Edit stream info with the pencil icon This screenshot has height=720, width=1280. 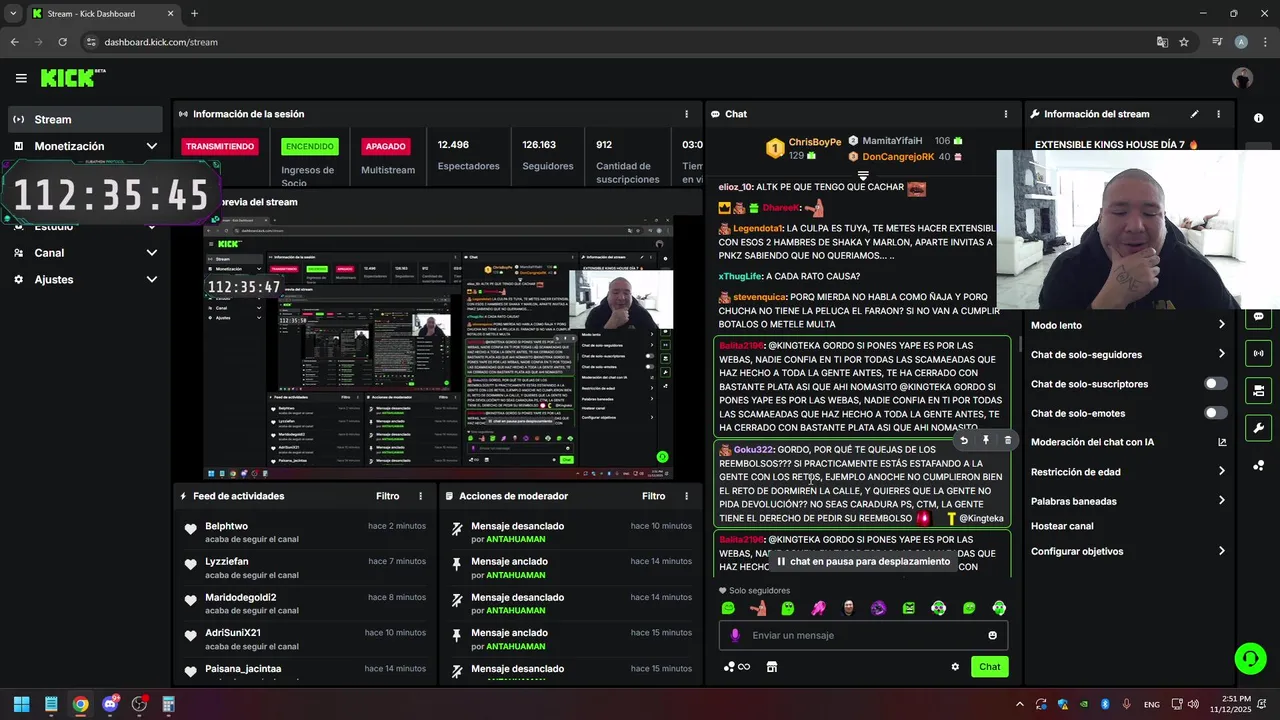(x=1194, y=114)
